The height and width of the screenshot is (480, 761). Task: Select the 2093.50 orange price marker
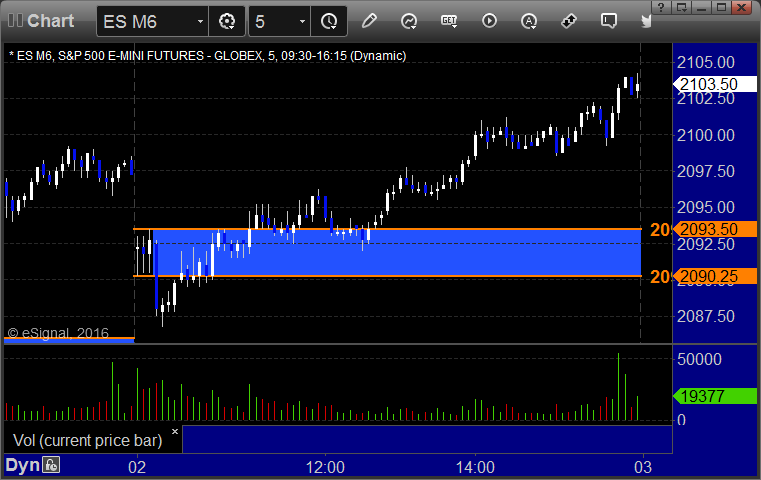click(x=715, y=229)
